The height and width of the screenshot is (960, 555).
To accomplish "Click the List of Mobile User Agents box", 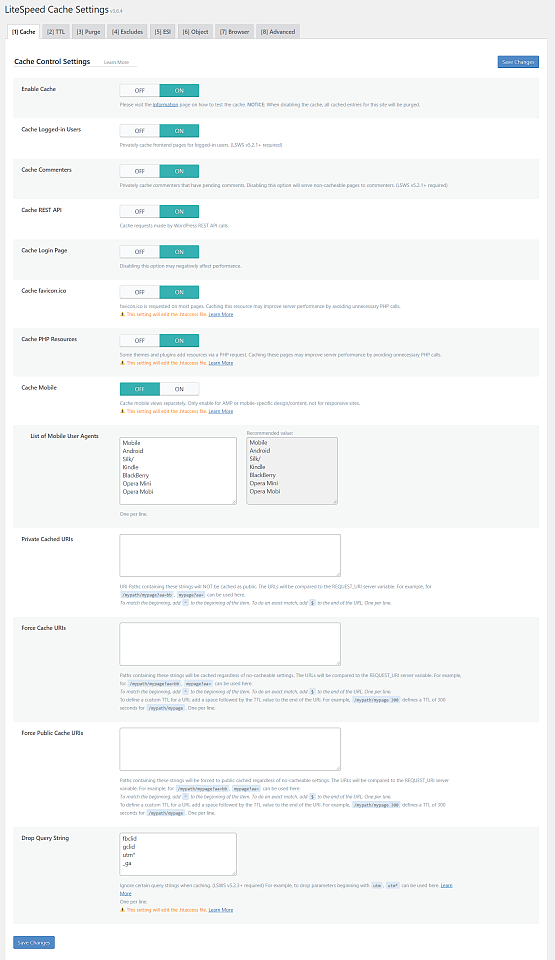I will pos(178,471).
